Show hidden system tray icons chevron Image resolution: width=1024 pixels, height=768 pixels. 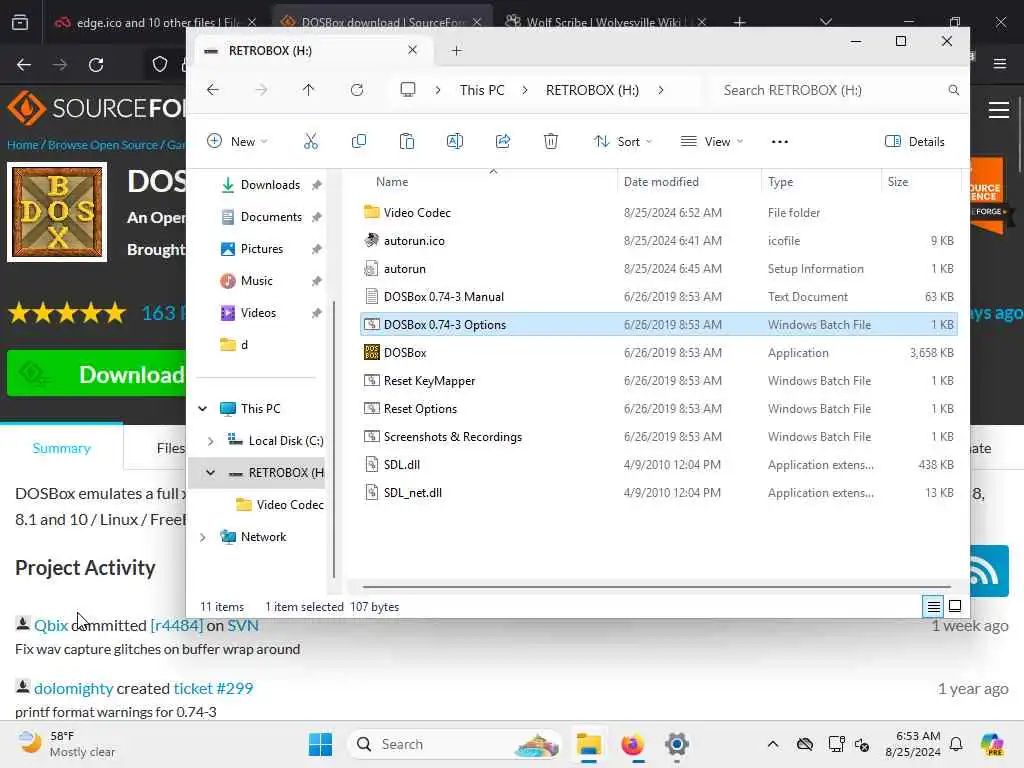773,744
